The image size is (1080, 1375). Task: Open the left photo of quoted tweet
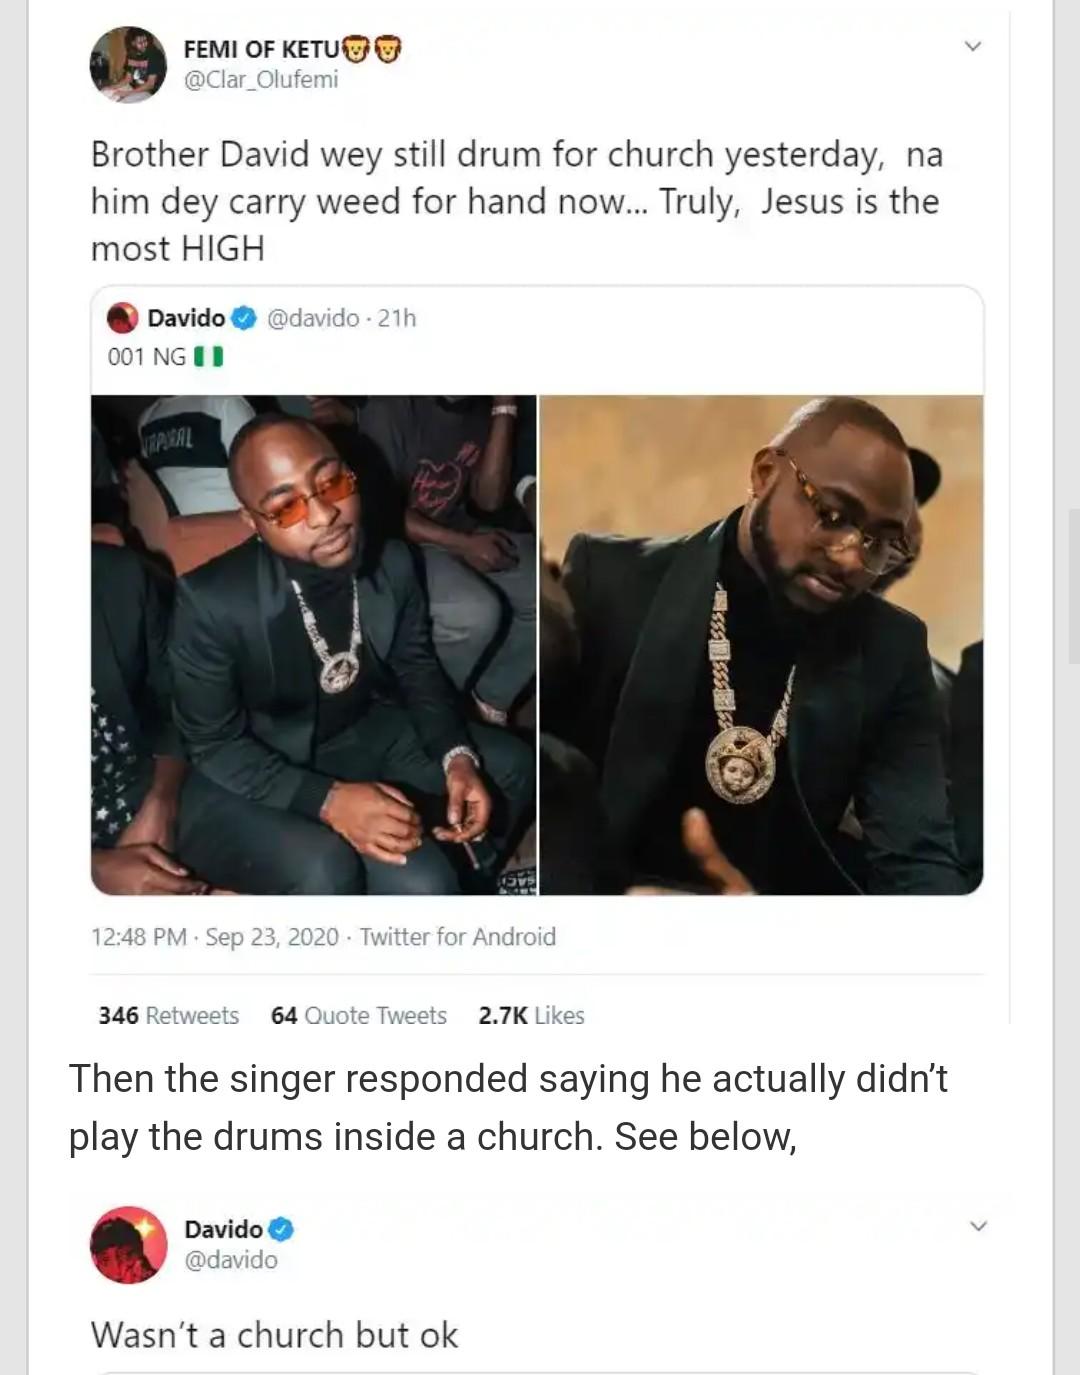tap(314, 644)
